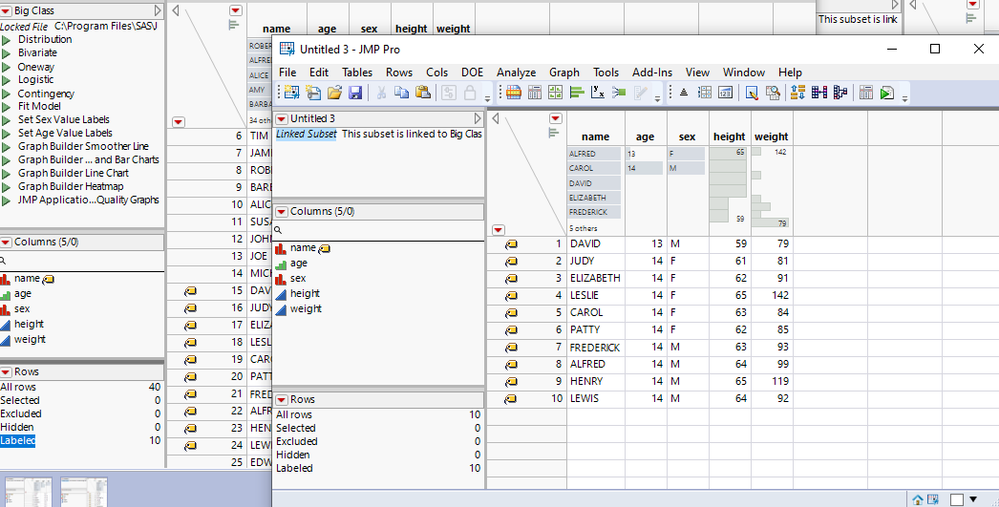Click the Copy toolbar icon
Screen dimensions: 999x507
401,92
